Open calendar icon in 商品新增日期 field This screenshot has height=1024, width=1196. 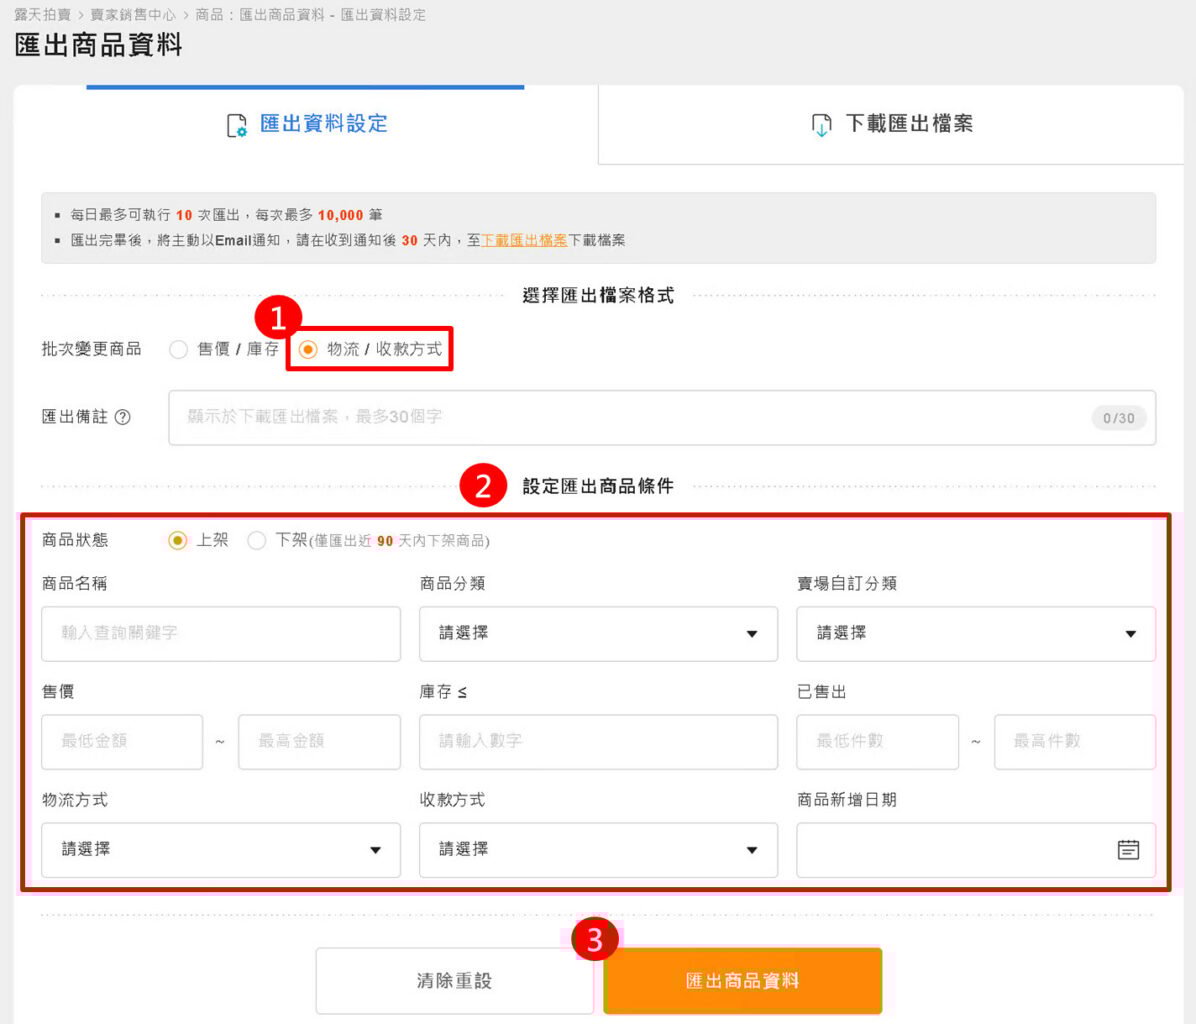tap(1127, 850)
